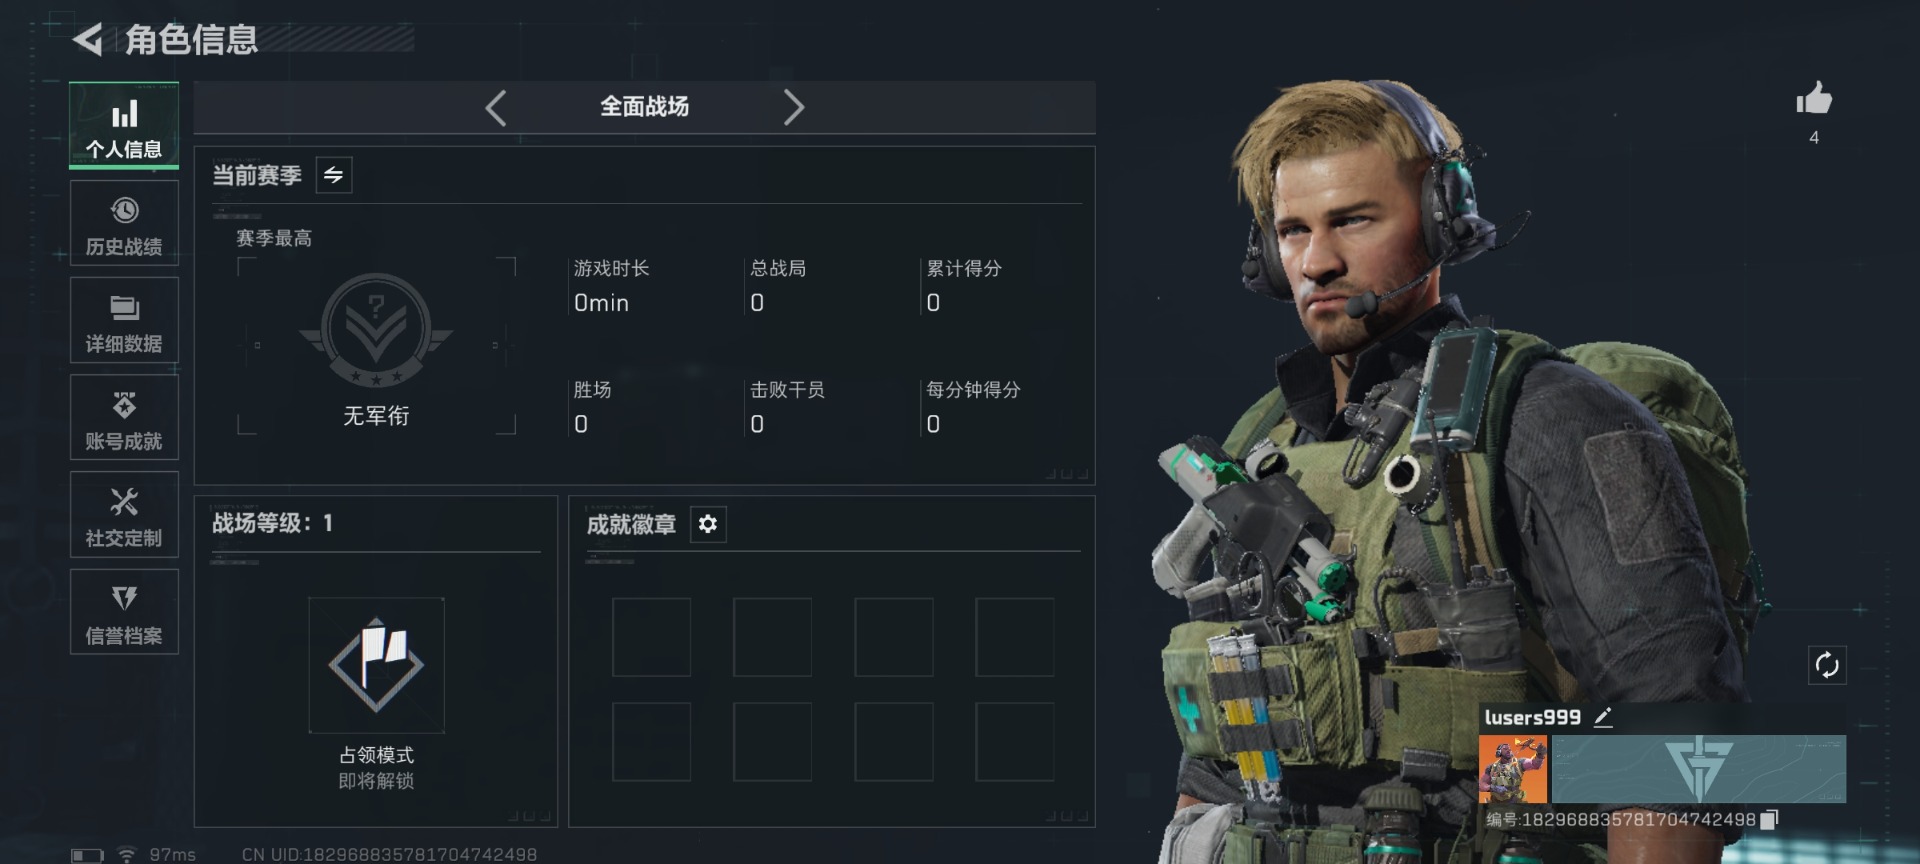Open 成就徽章 gear settings
This screenshot has height=864, width=1920.
pos(708,524)
